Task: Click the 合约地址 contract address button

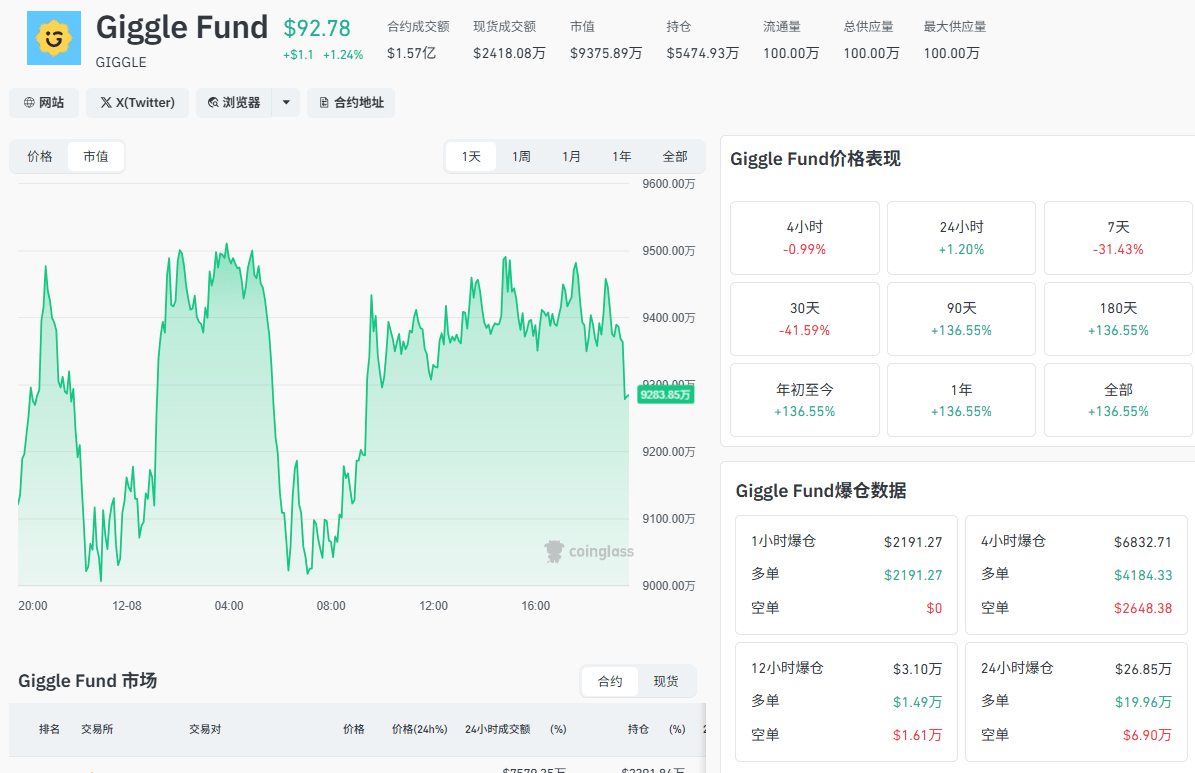Action: 351,102
